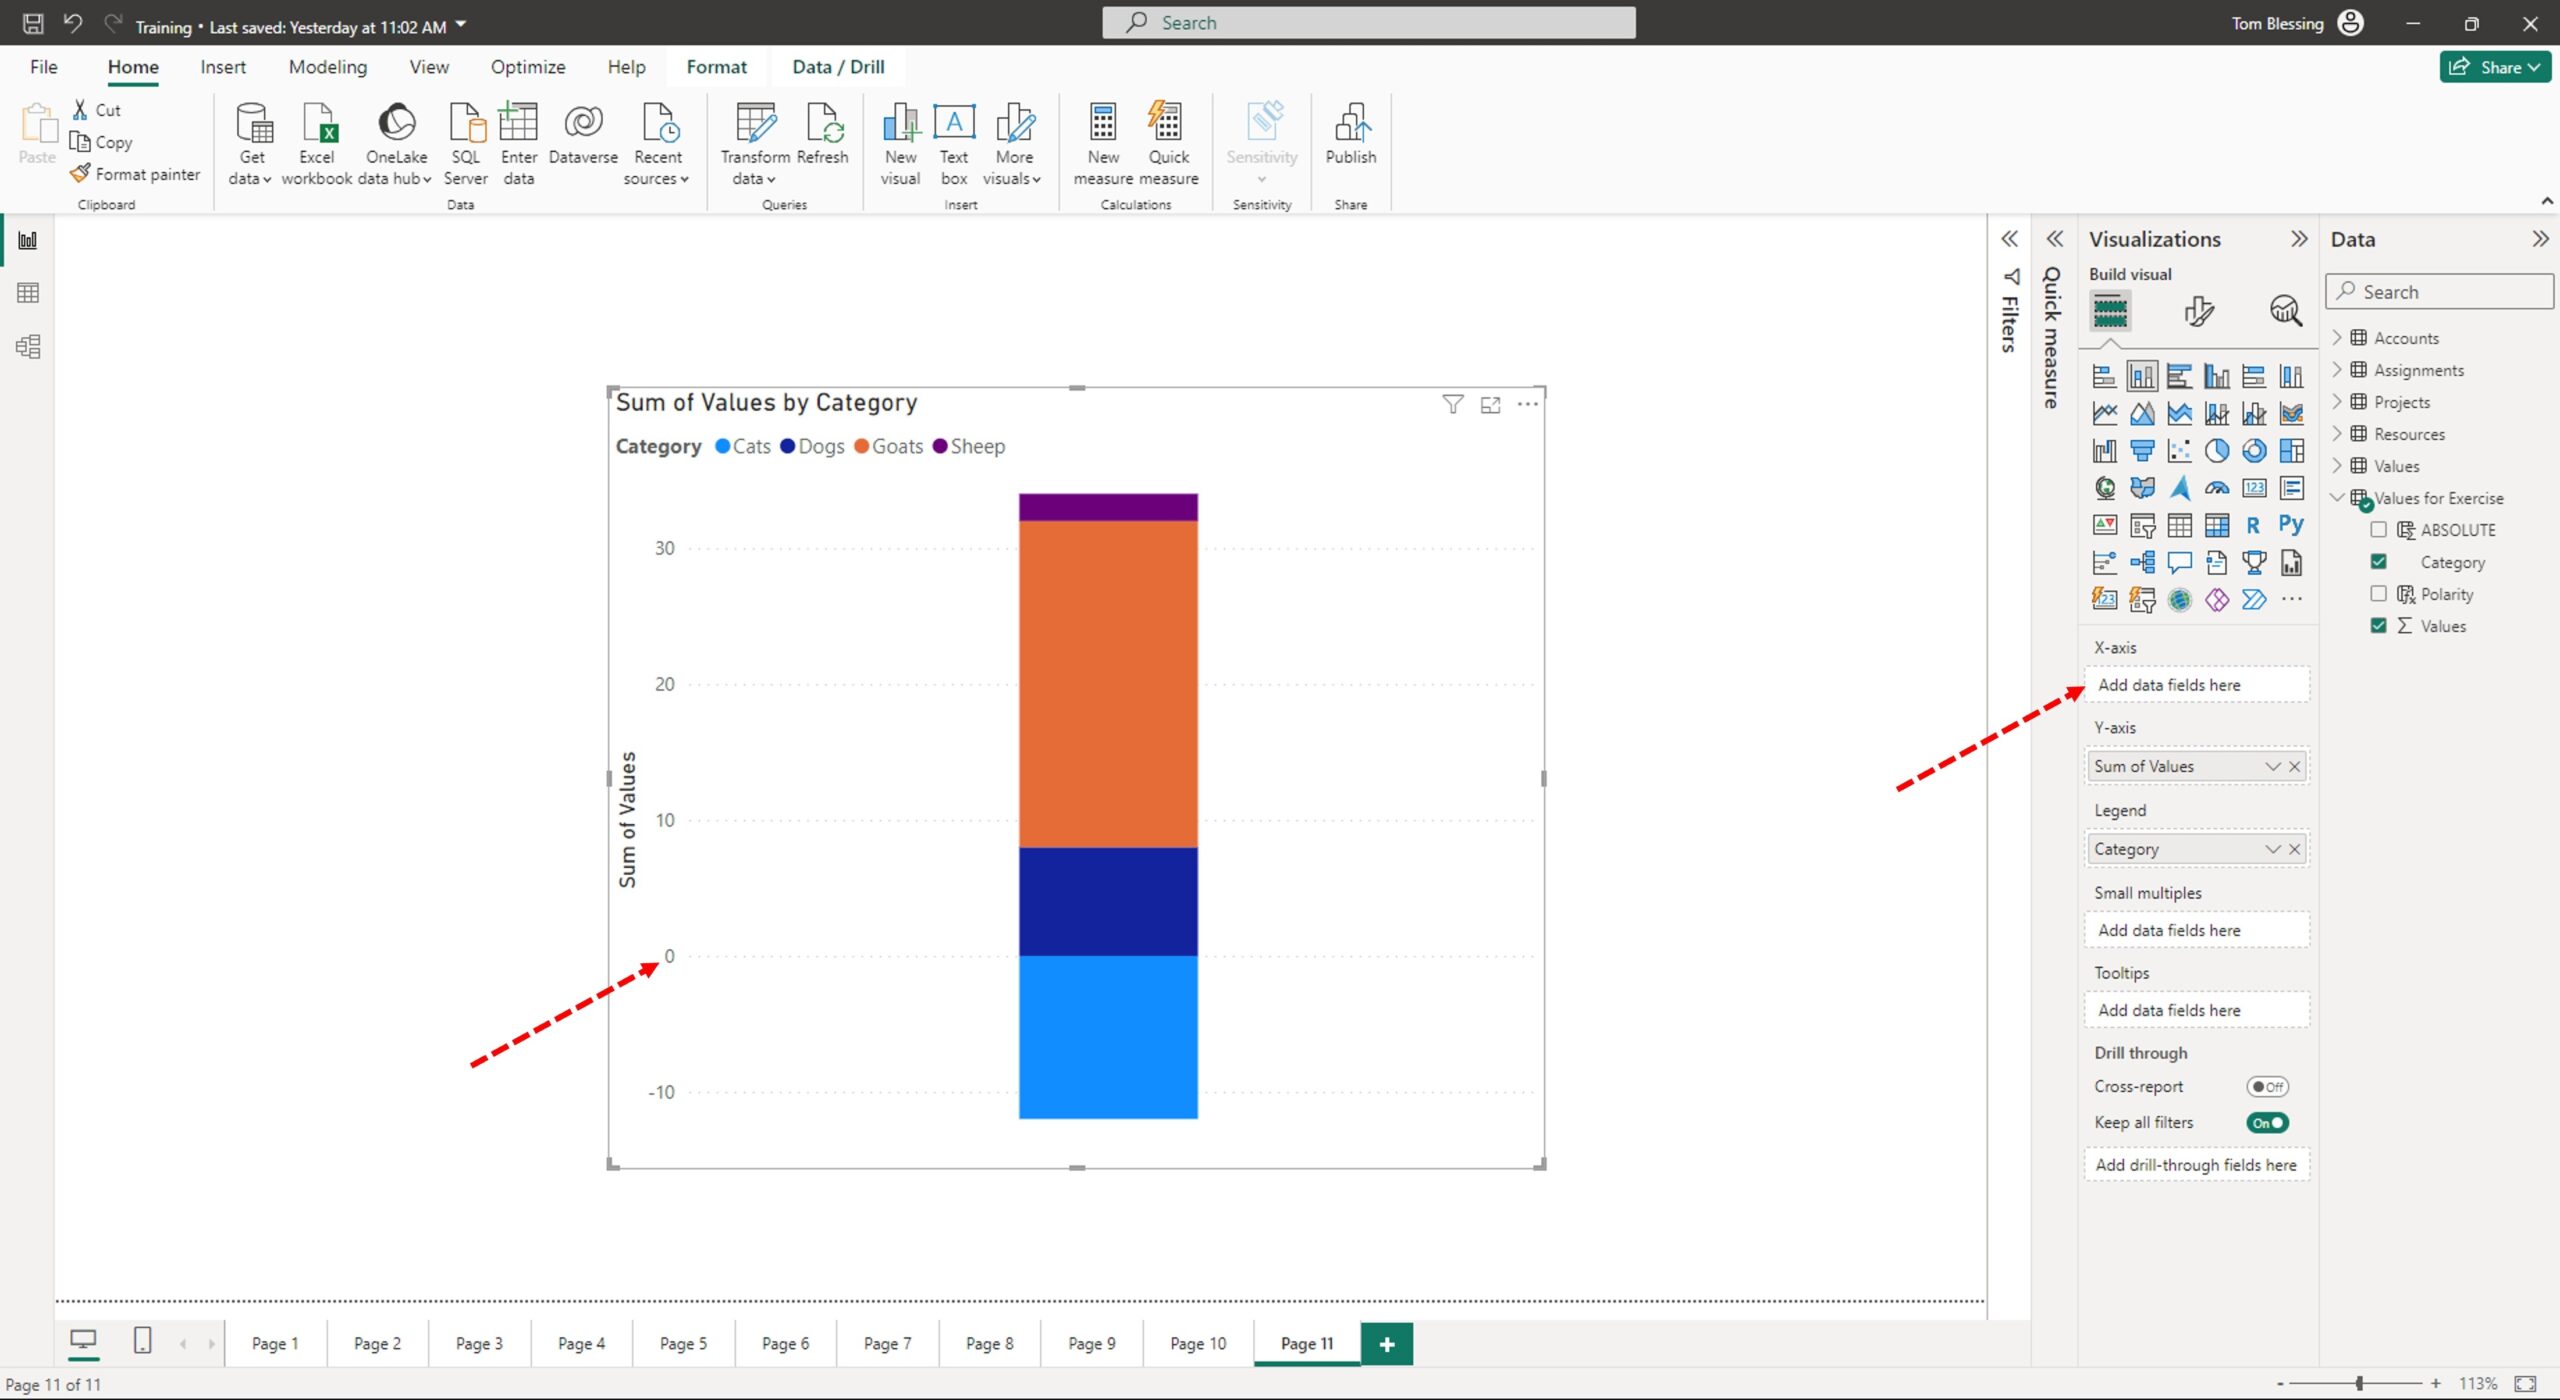Expand the Accounts table
Screen dimensions: 2560x1400
click(x=2337, y=338)
